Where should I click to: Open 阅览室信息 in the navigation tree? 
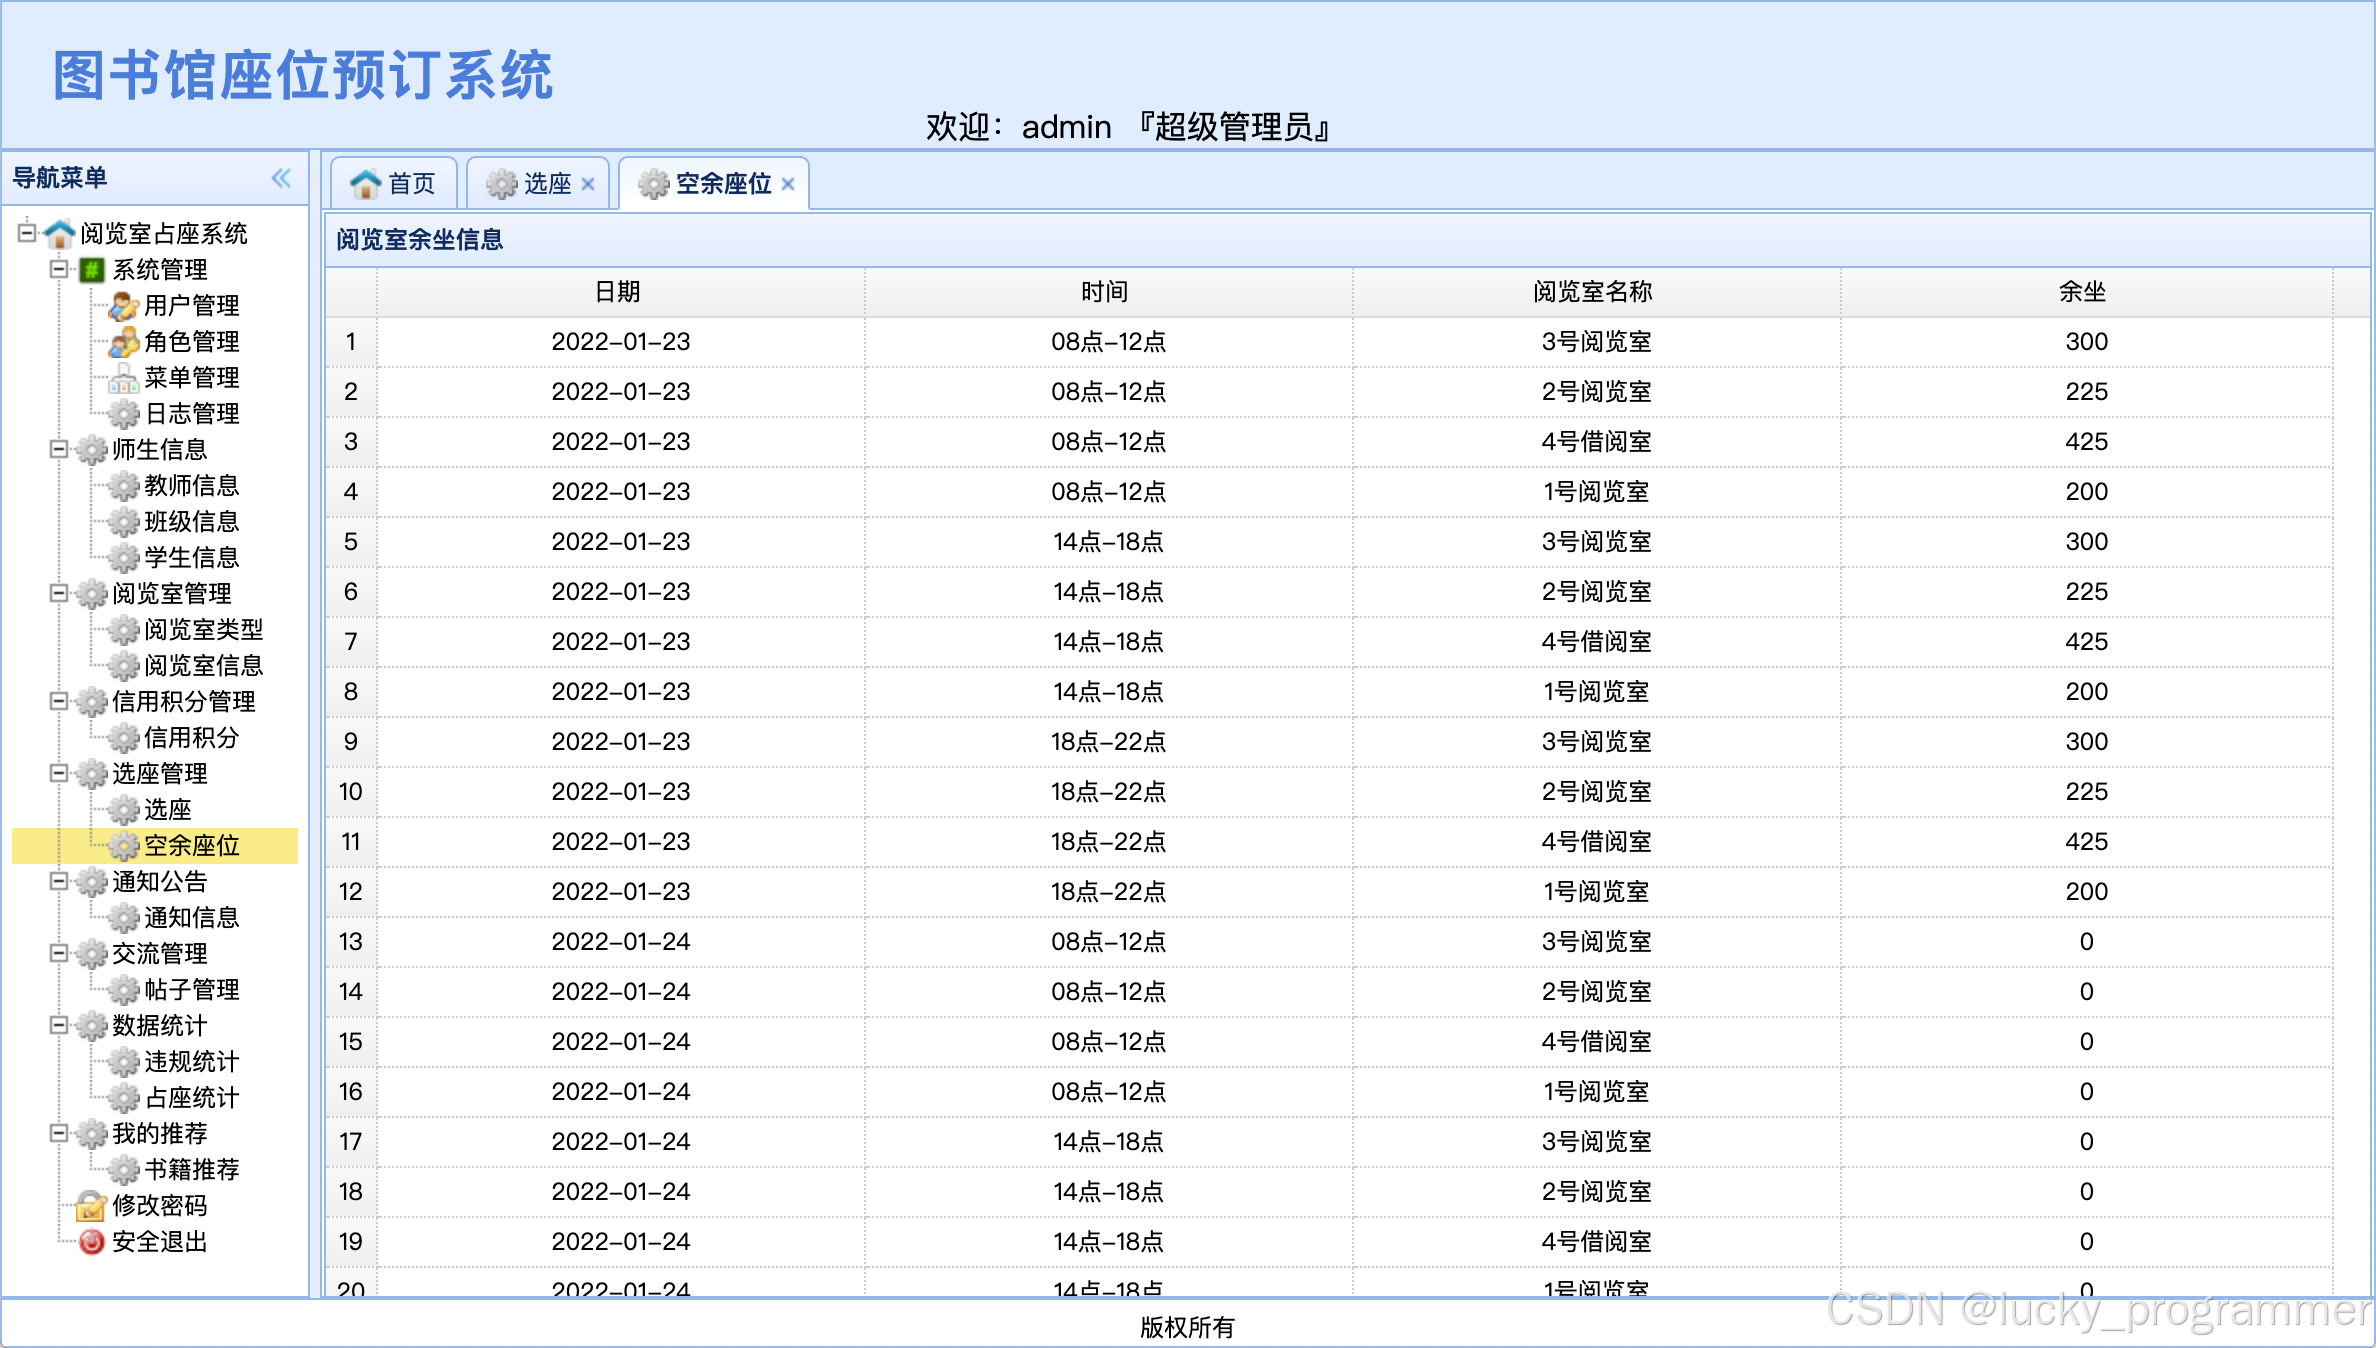(203, 666)
